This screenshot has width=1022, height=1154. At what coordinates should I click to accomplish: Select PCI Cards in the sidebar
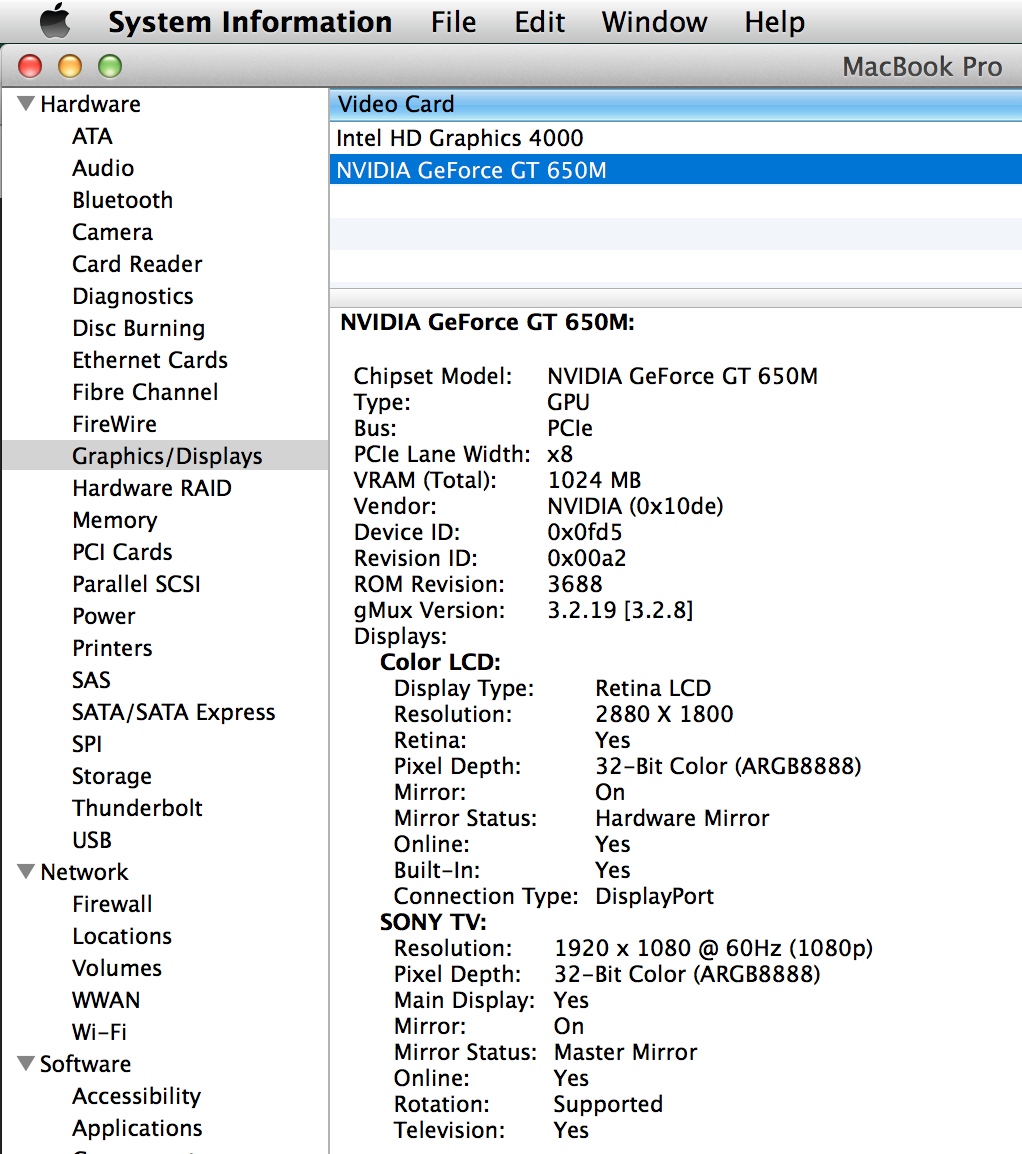pyautogui.click(x=122, y=552)
